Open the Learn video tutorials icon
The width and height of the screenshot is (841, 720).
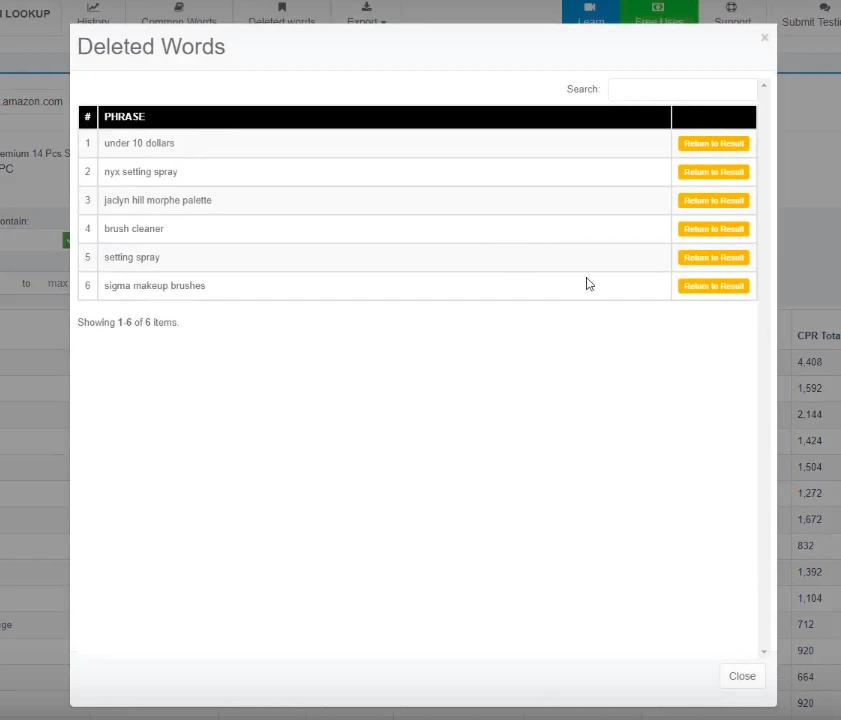pyautogui.click(x=590, y=8)
